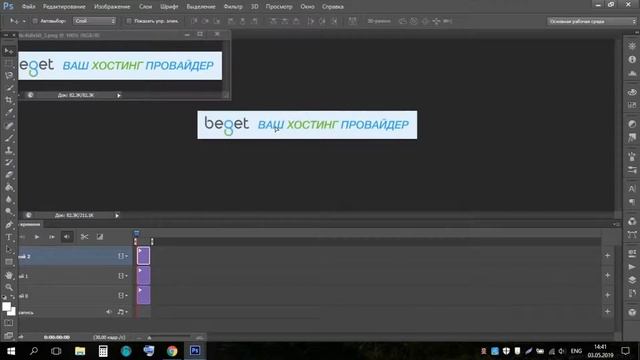Add media to bottom video track

[x=607, y=295]
